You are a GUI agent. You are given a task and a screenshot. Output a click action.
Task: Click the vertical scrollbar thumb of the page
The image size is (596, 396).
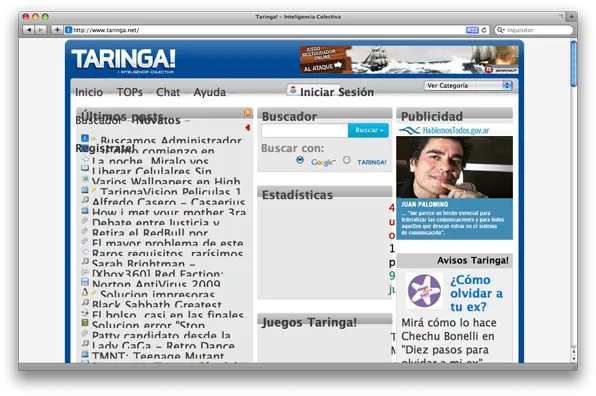pyautogui.click(x=574, y=64)
